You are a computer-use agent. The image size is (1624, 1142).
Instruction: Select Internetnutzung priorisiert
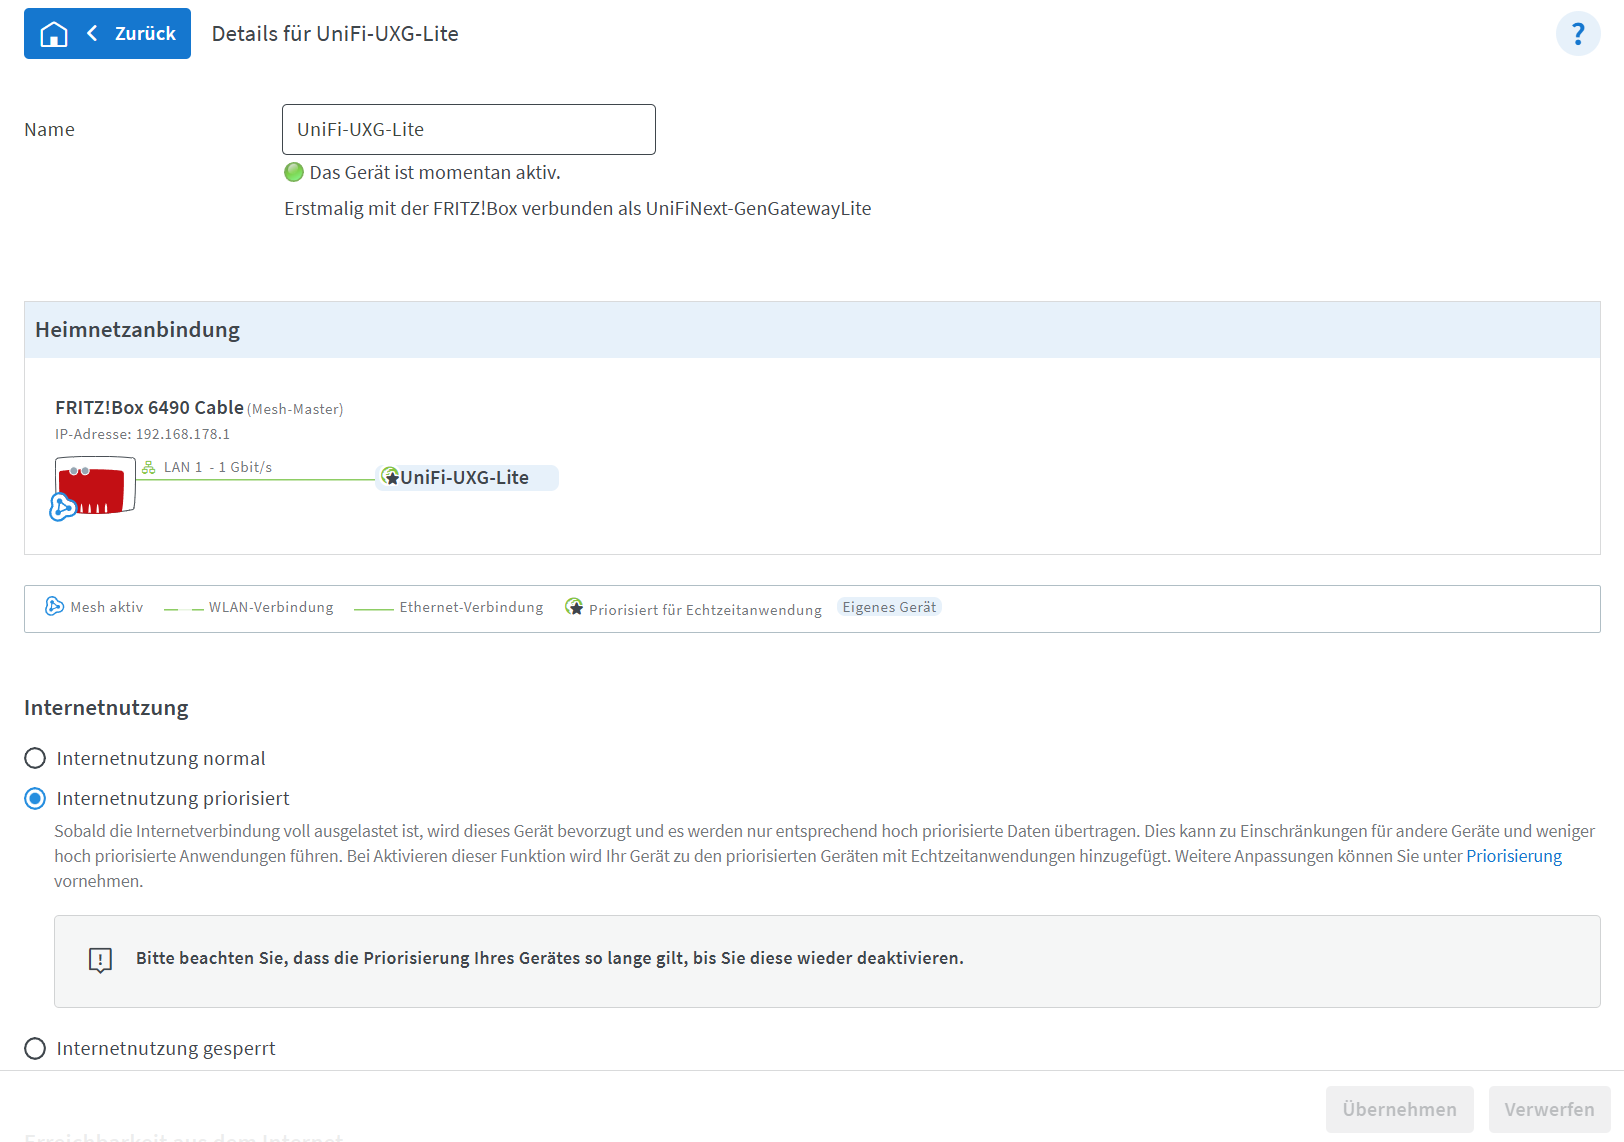(x=35, y=798)
